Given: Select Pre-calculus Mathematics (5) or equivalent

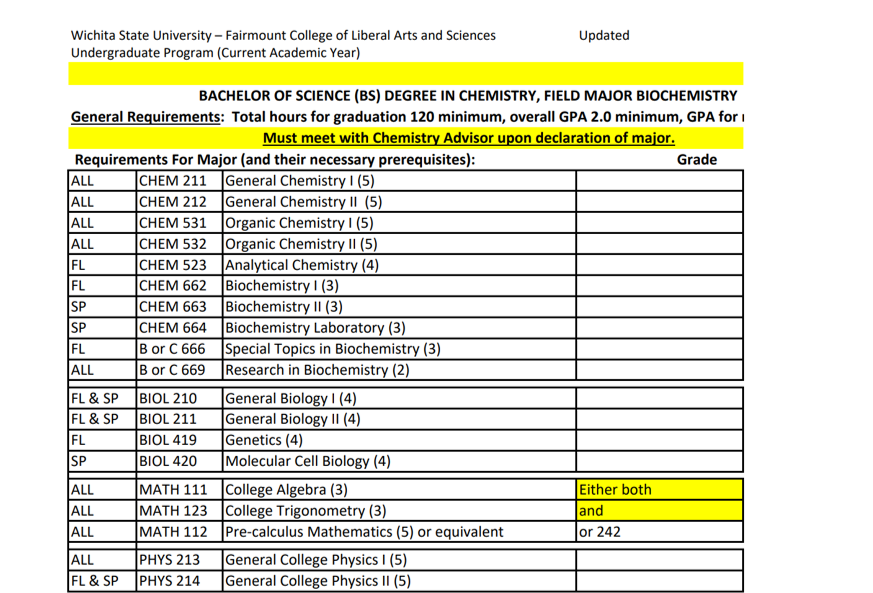Looking at the screenshot, I should pos(364,533).
